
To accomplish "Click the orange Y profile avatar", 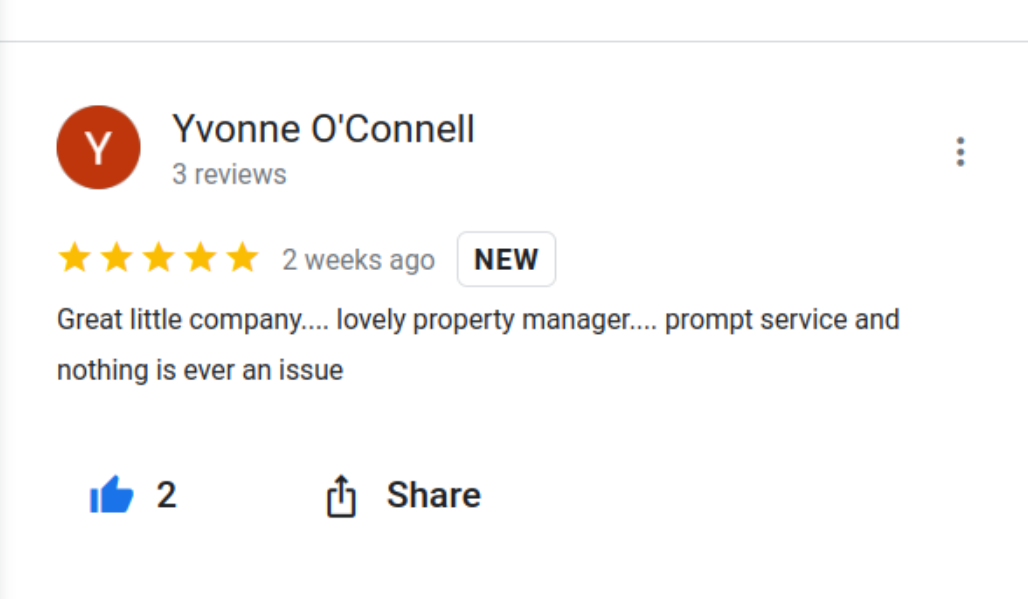I will (98, 148).
